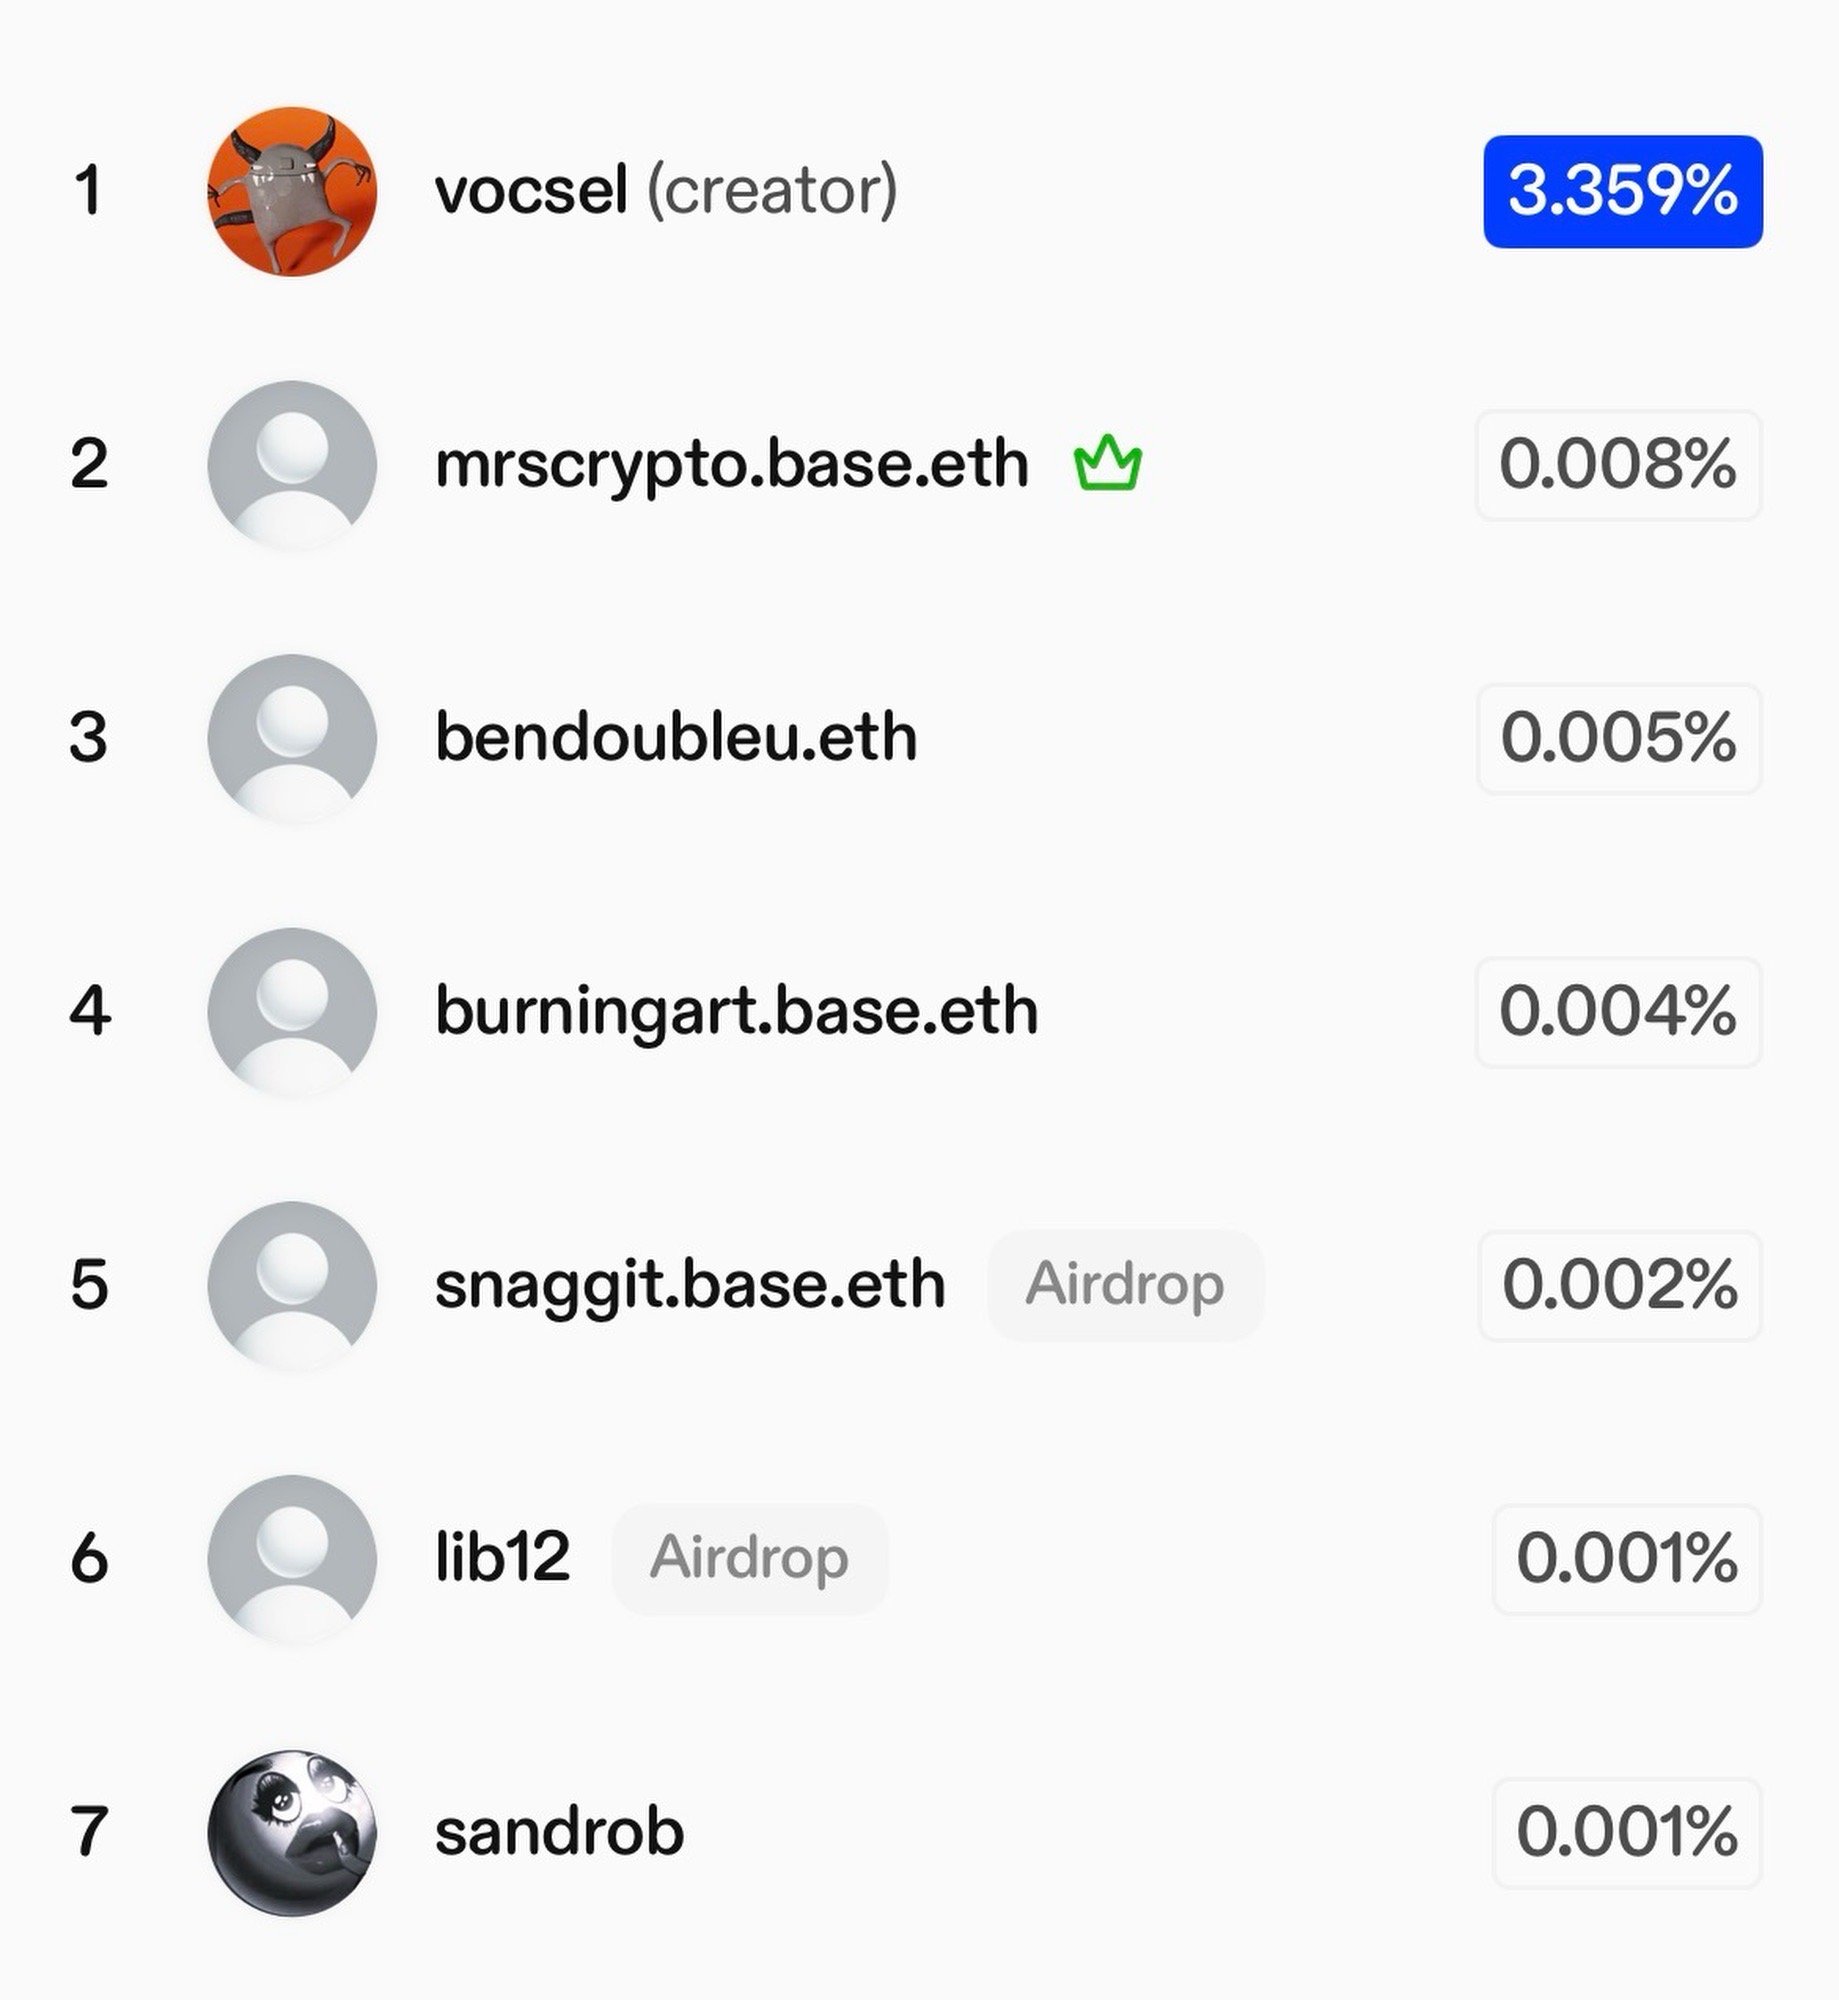Open vocsel's monster avatar
1839x2000 pixels.
[x=292, y=191]
